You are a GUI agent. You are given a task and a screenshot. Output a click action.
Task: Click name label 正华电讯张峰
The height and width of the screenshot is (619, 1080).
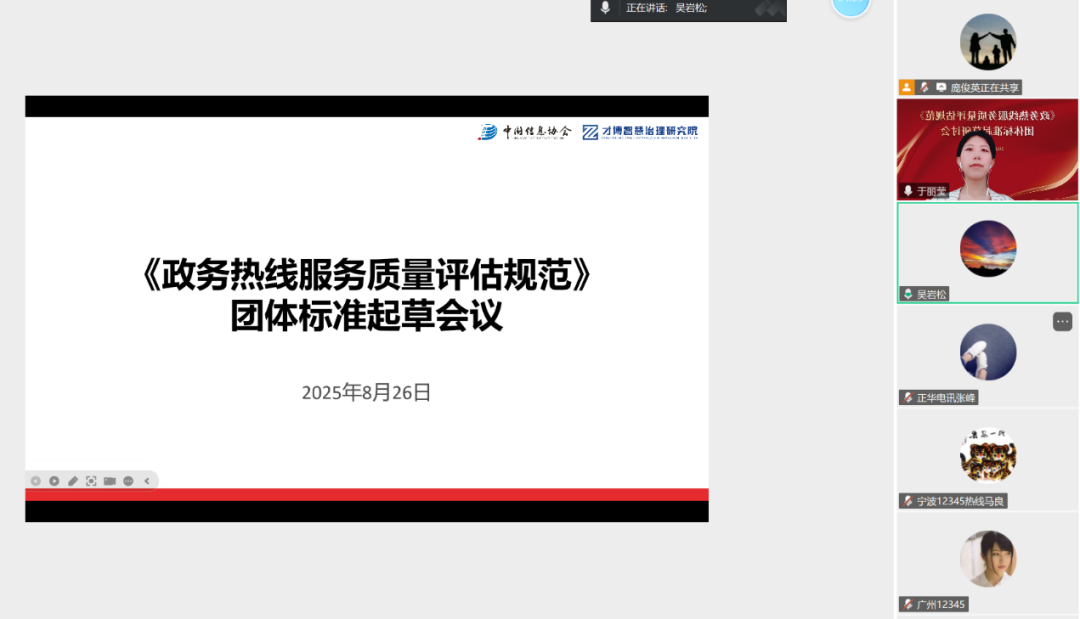[946, 397]
